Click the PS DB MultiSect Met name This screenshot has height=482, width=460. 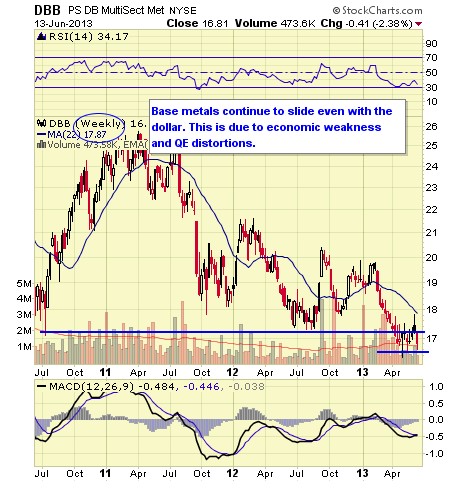[116, 10]
